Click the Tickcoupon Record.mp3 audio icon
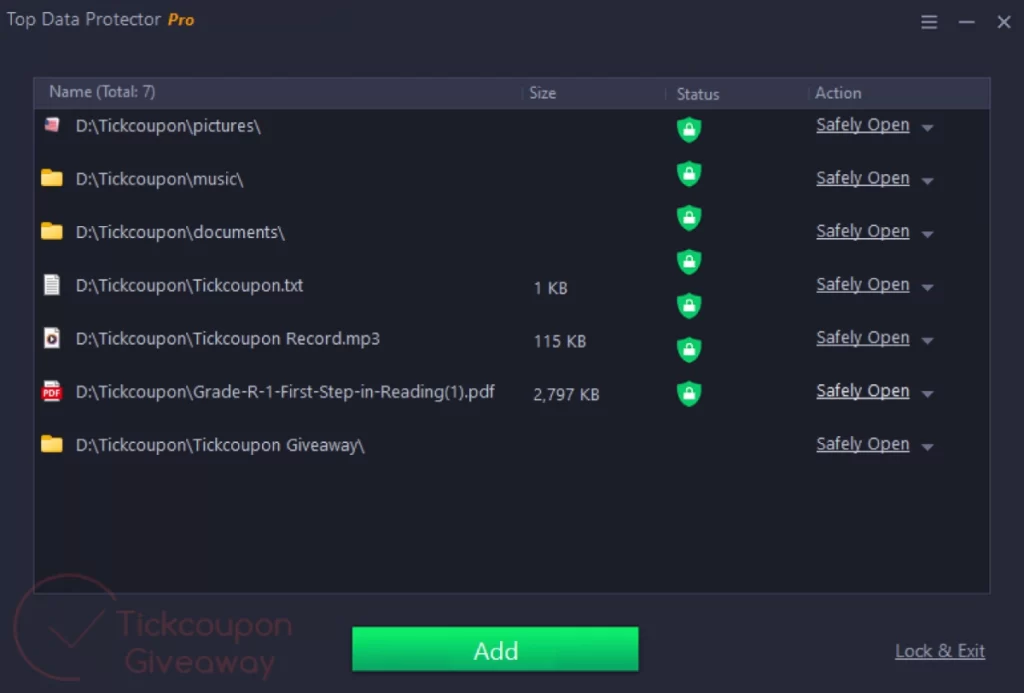The image size is (1024, 693). 52,338
